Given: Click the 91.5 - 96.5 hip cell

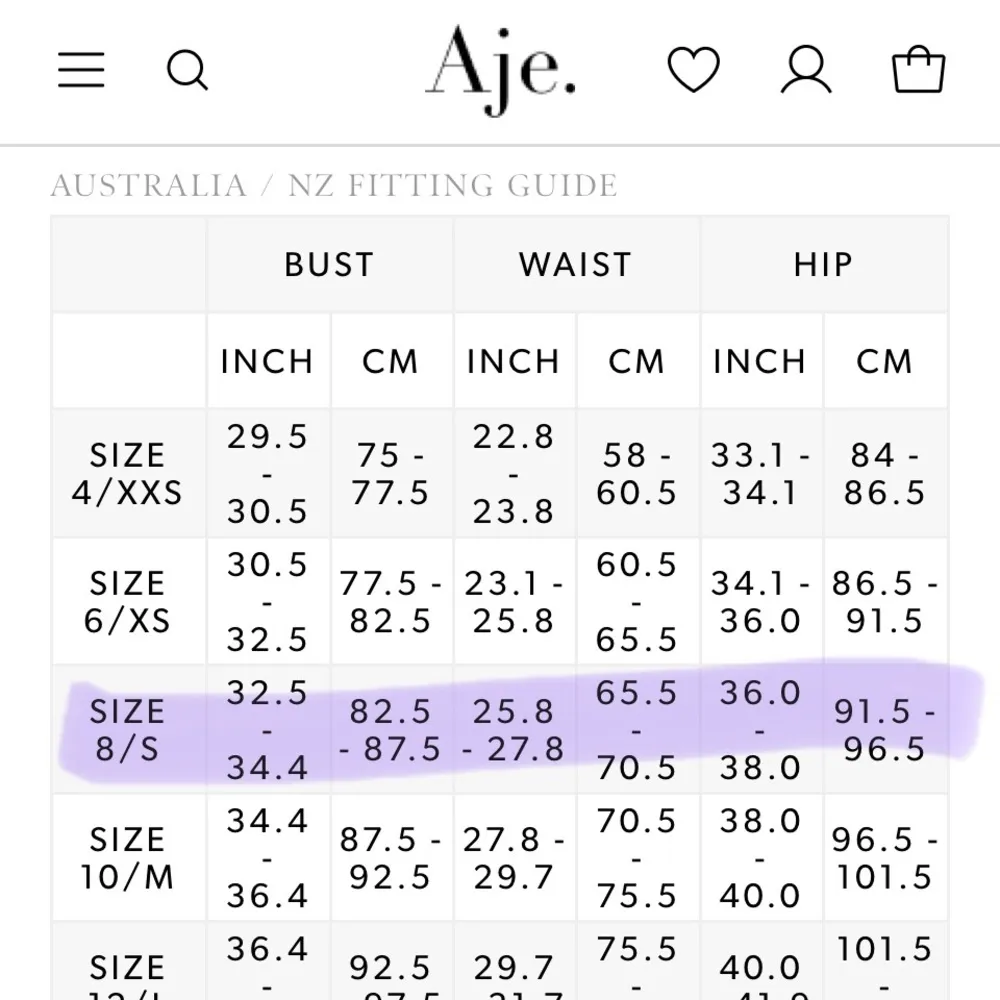Looking at the screenshot, I should click(884, 730).
